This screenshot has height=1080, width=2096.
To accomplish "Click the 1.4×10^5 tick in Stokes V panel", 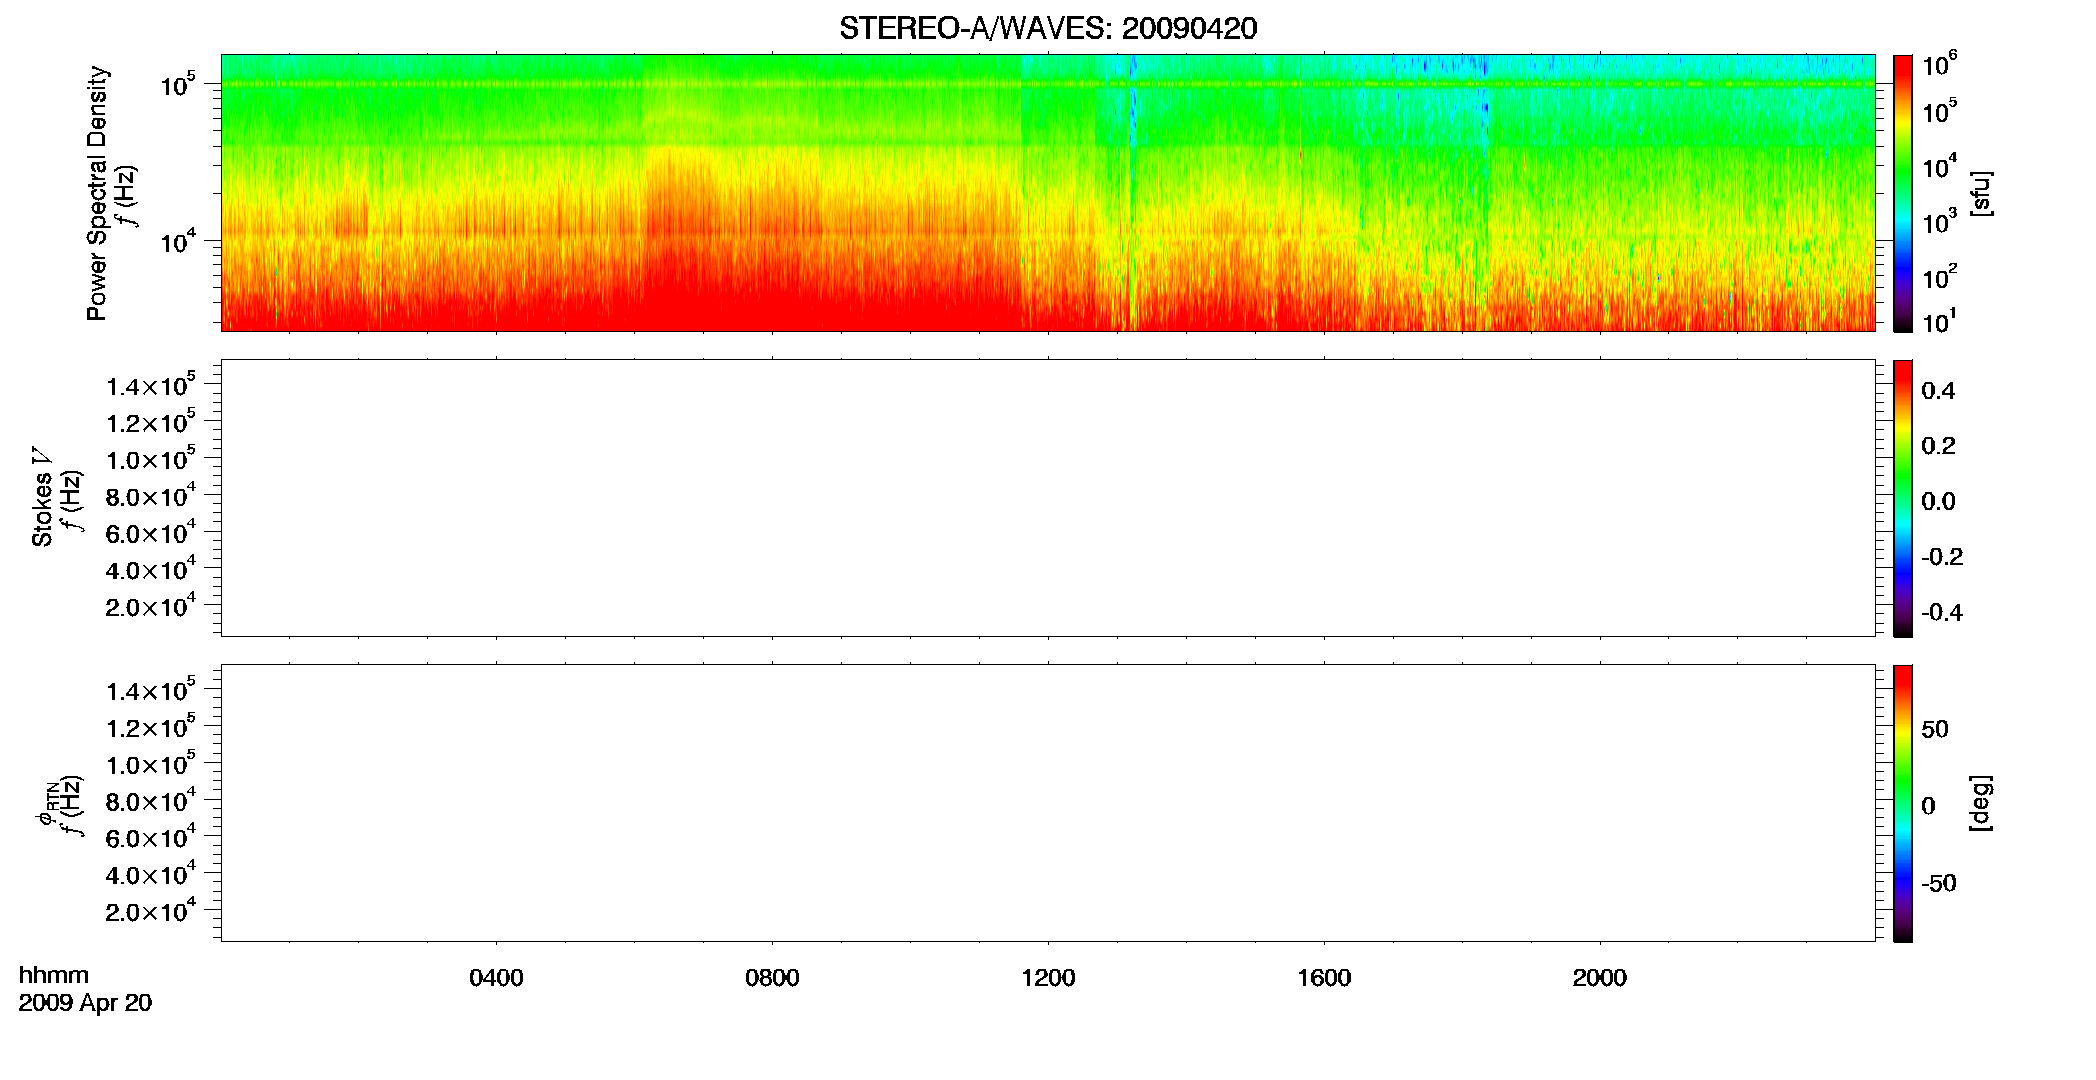I will (151, 385).
